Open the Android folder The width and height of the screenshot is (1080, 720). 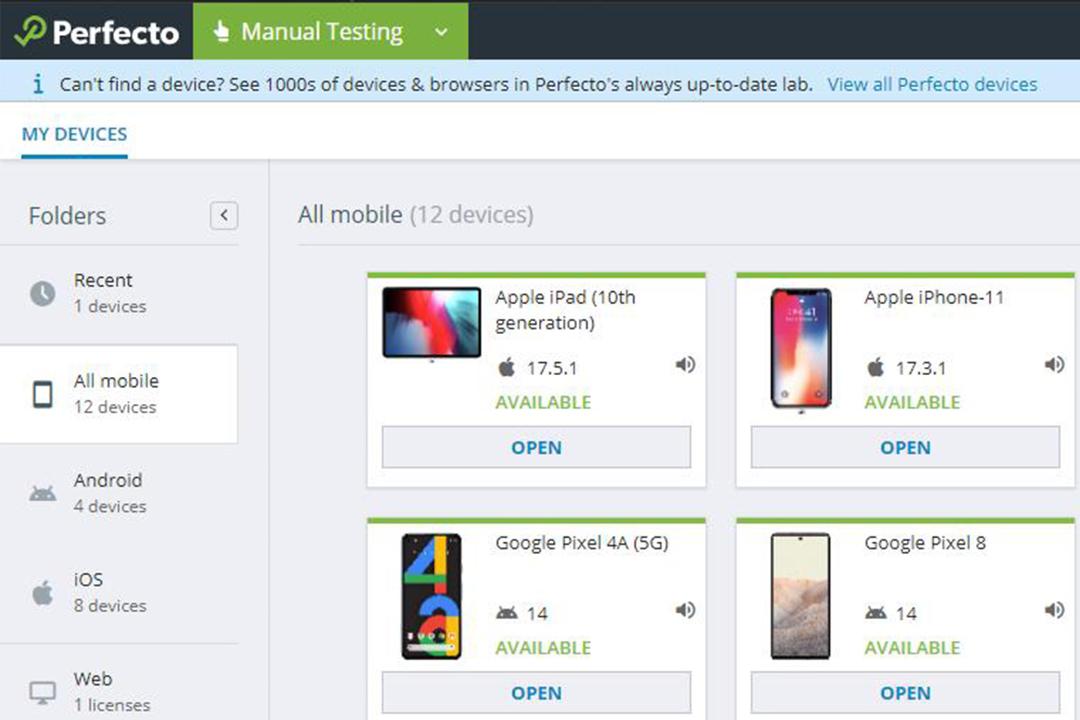click(x=119, y=493)
